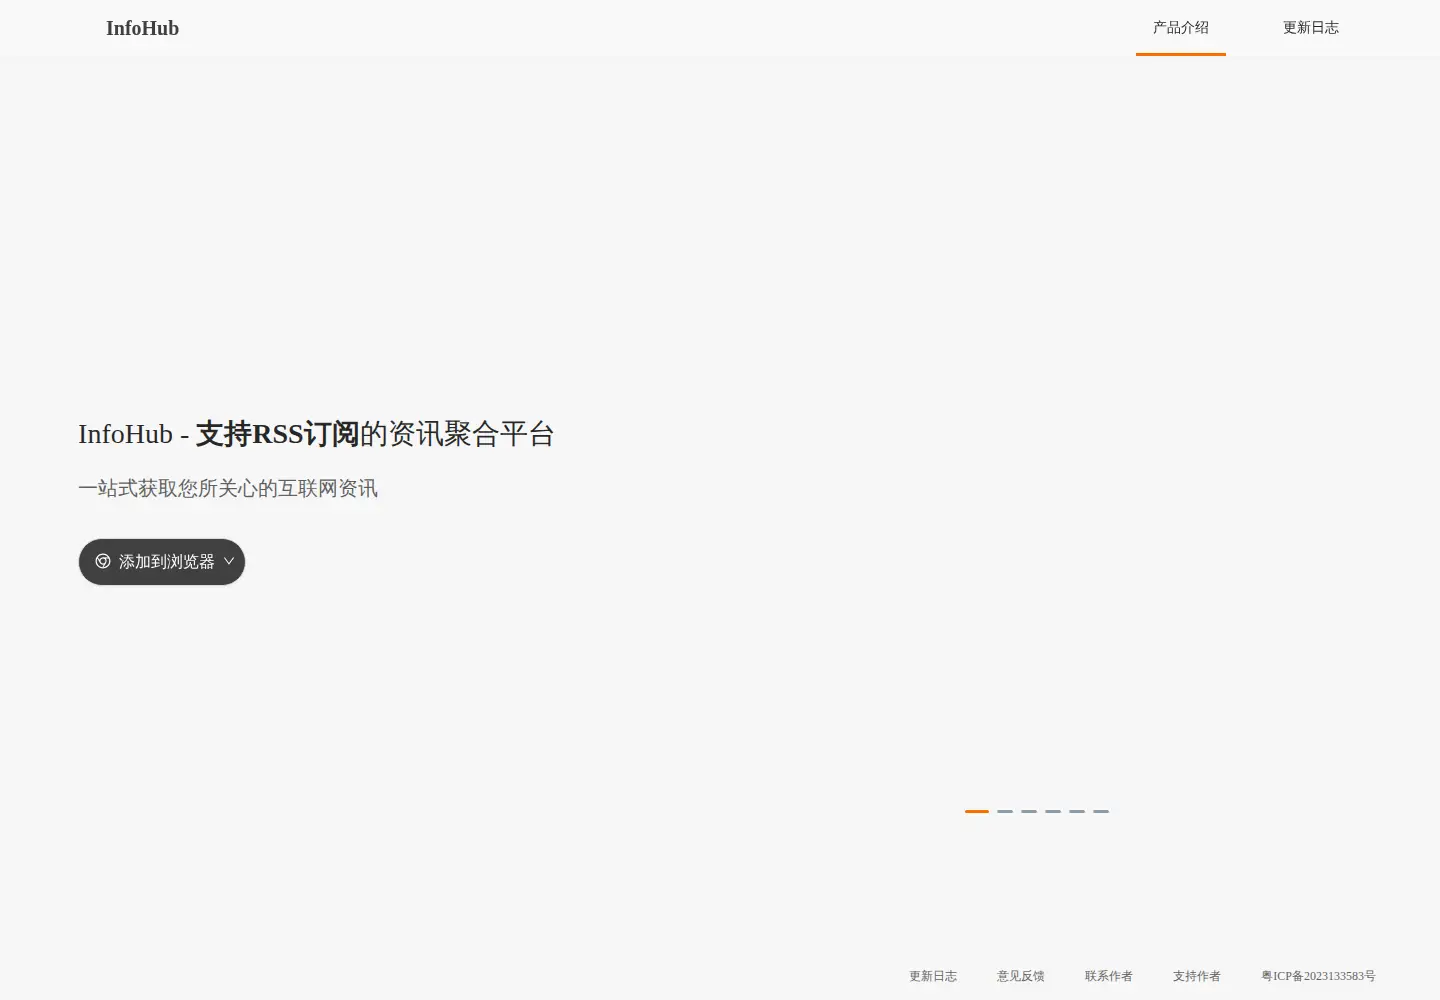Screen dimensions: 1440x1000
Task: Open the 更新日志 link in the footer
Action: [933, 976]
